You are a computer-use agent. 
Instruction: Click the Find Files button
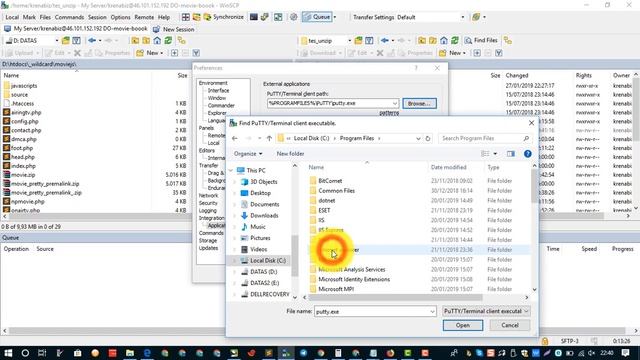482,40
